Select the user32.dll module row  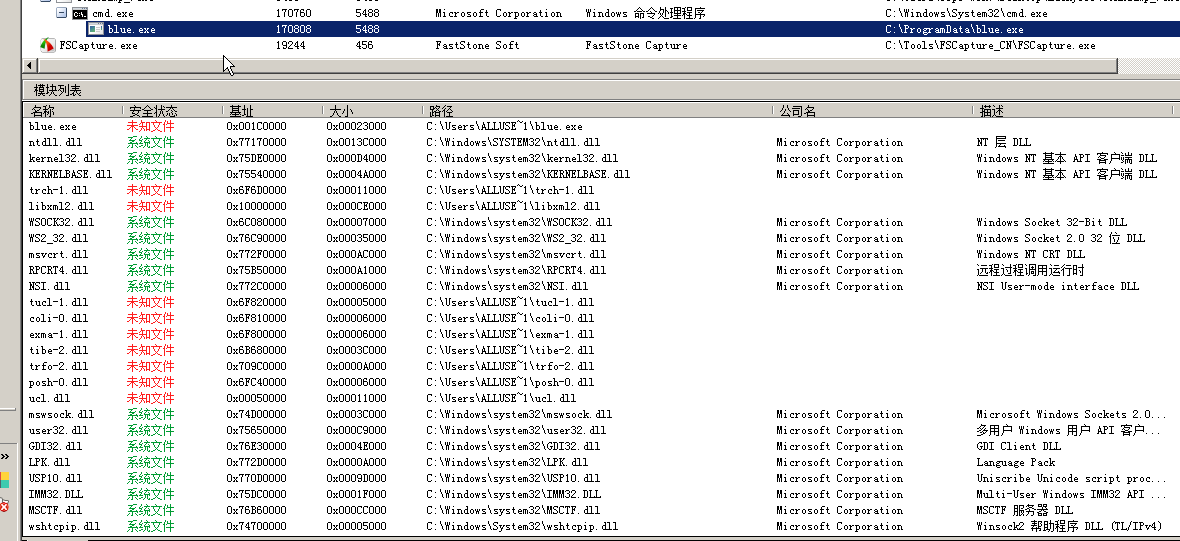601,430
